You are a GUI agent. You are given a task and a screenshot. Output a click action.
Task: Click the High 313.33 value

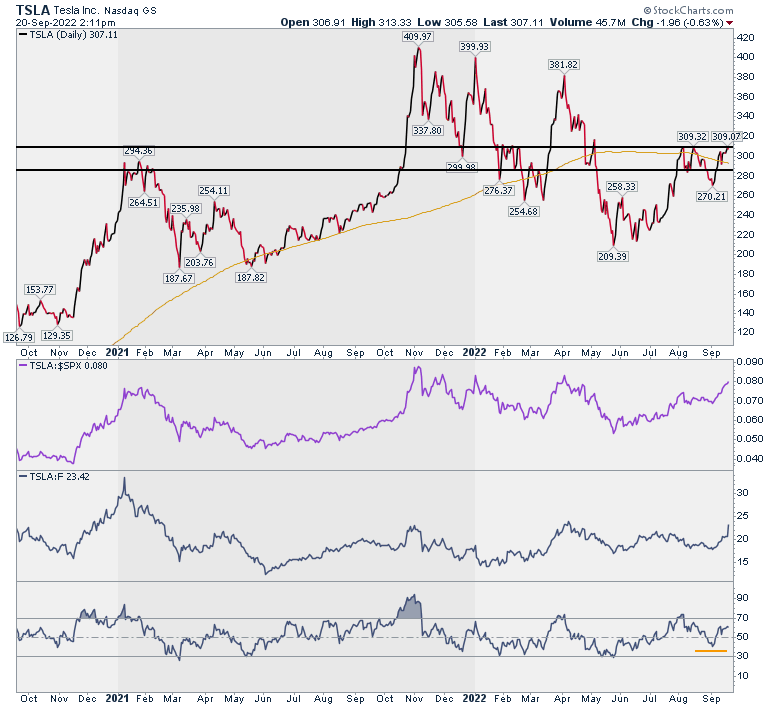[381, 22]
